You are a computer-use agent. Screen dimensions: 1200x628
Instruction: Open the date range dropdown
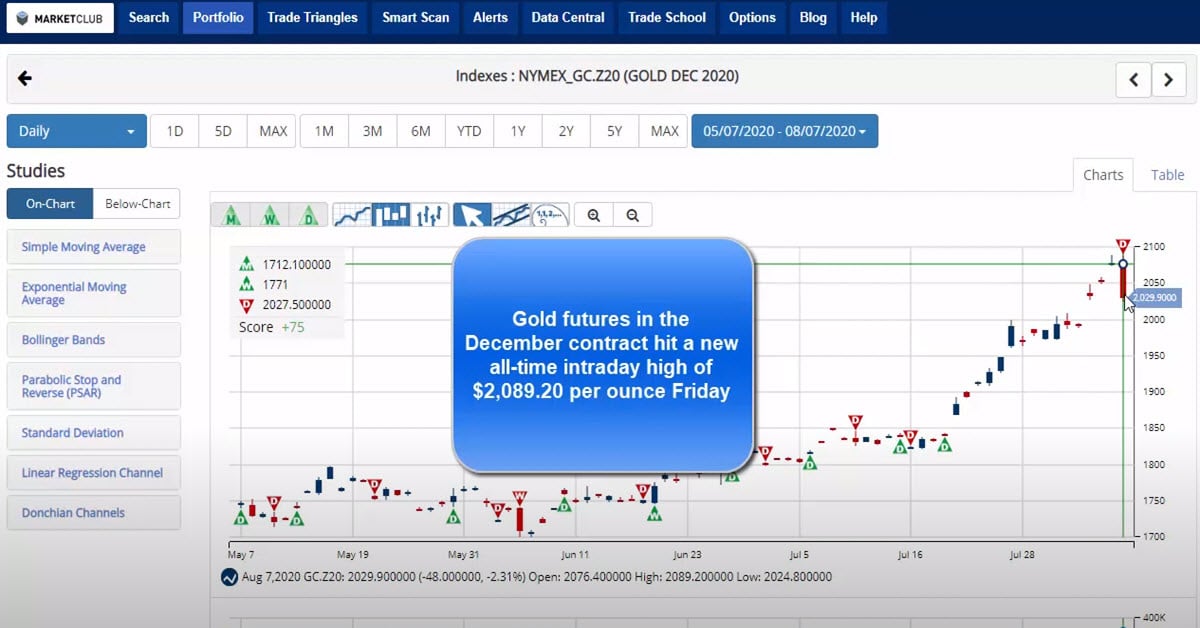coord(784,131)
